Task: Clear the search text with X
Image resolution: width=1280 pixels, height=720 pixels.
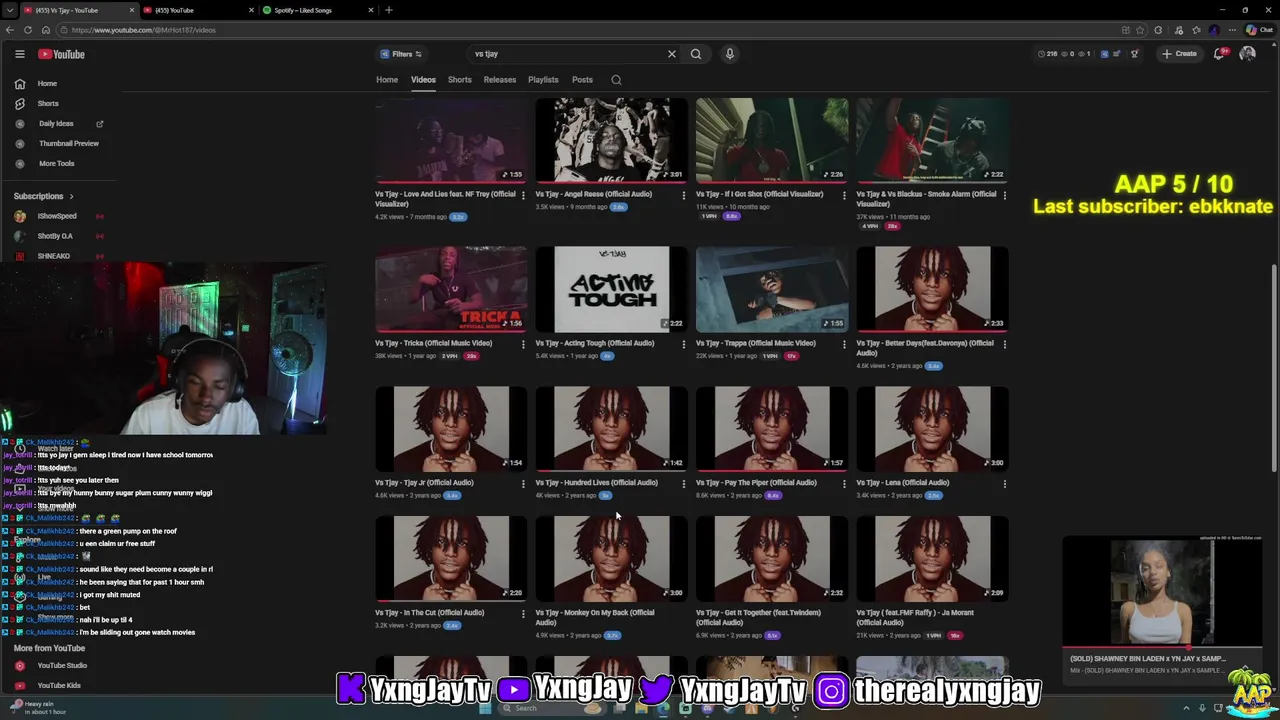Action: [x=672, y=54]
